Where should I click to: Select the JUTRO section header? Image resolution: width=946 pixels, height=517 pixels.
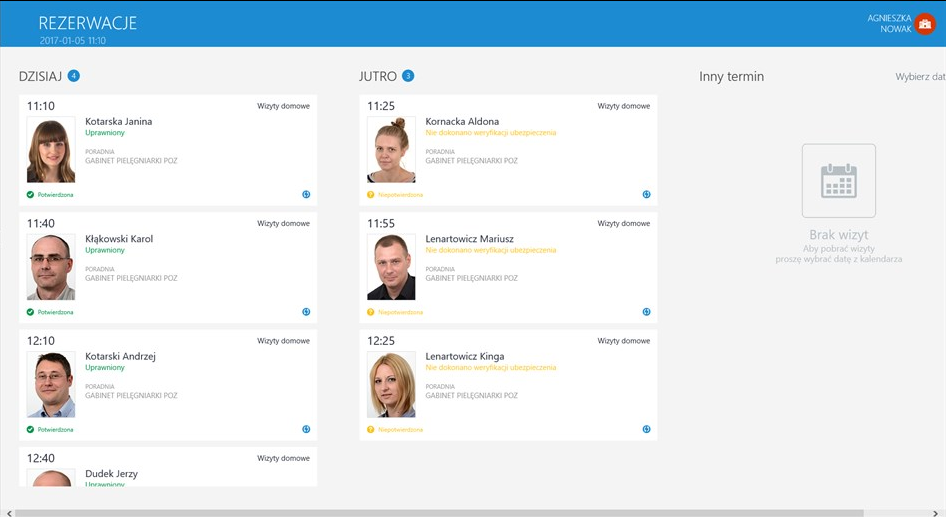(378, 76)
